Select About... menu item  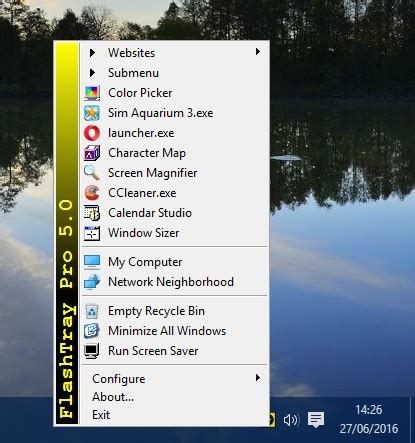click(x=175, y=397)
